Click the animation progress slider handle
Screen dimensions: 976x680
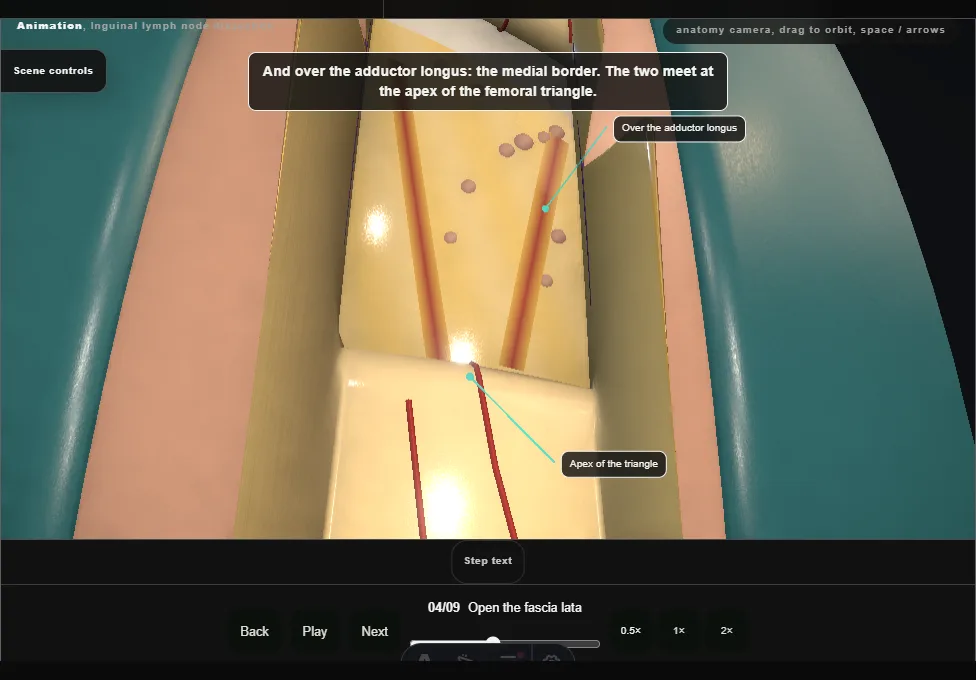493,641
